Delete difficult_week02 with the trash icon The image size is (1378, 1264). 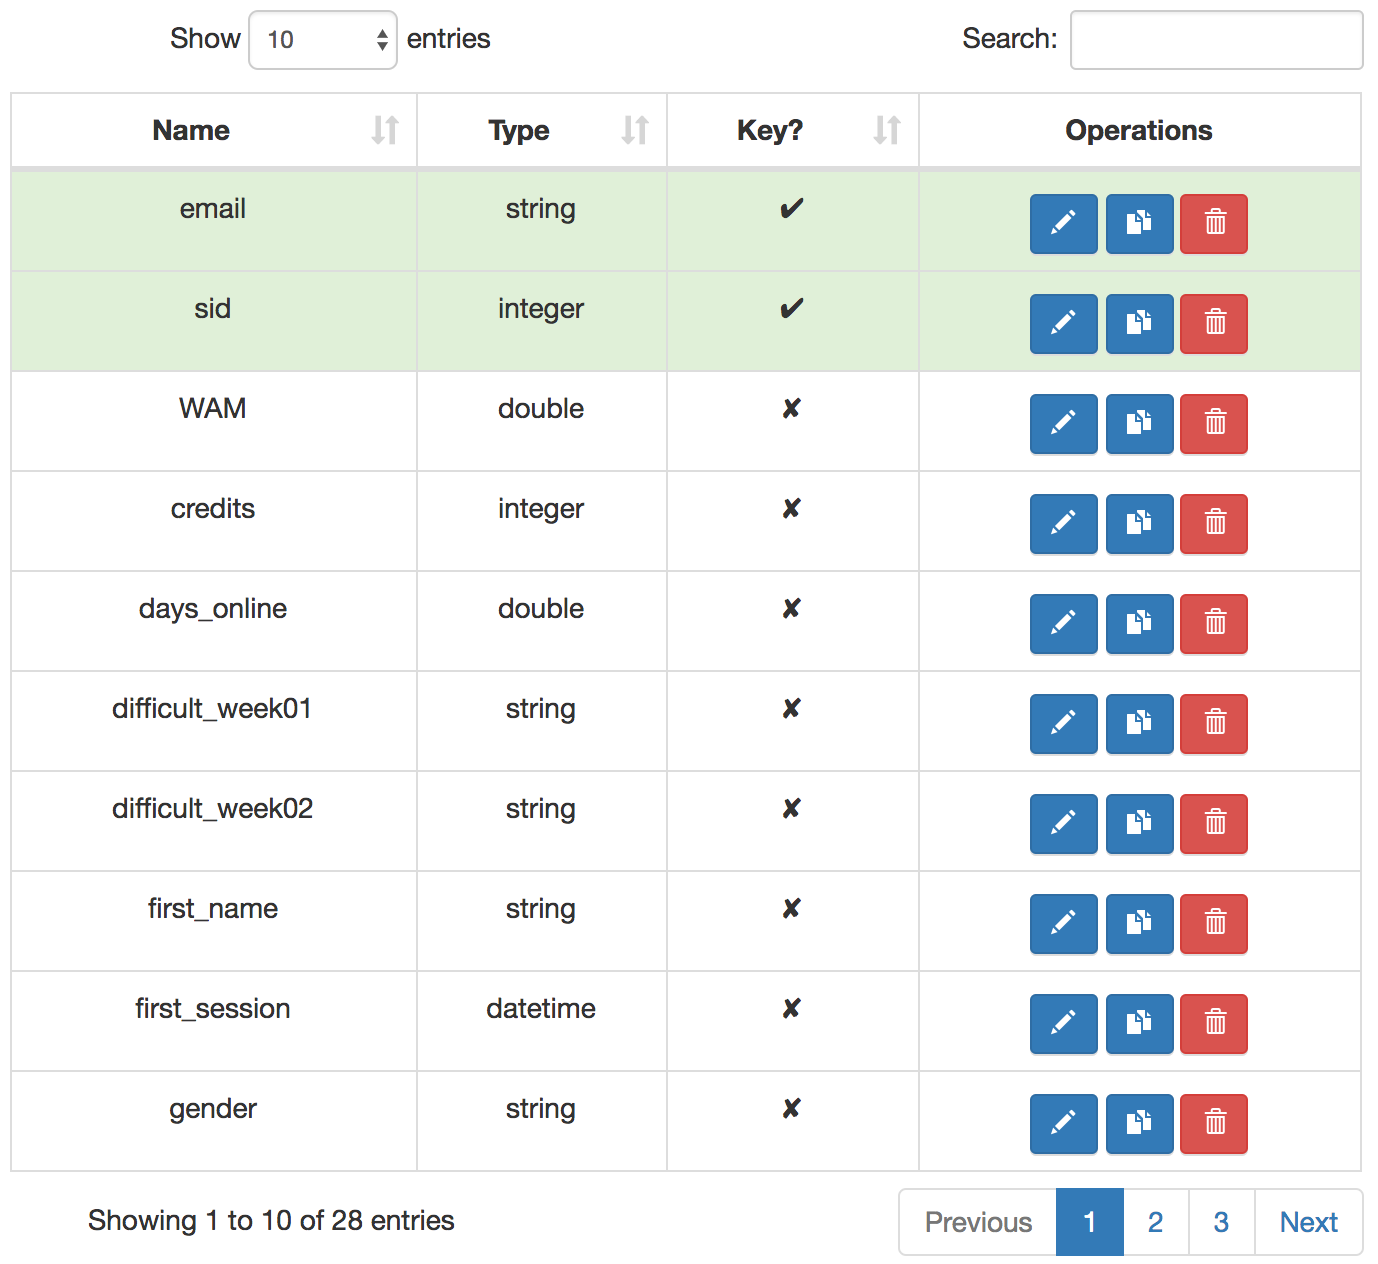1214,823
